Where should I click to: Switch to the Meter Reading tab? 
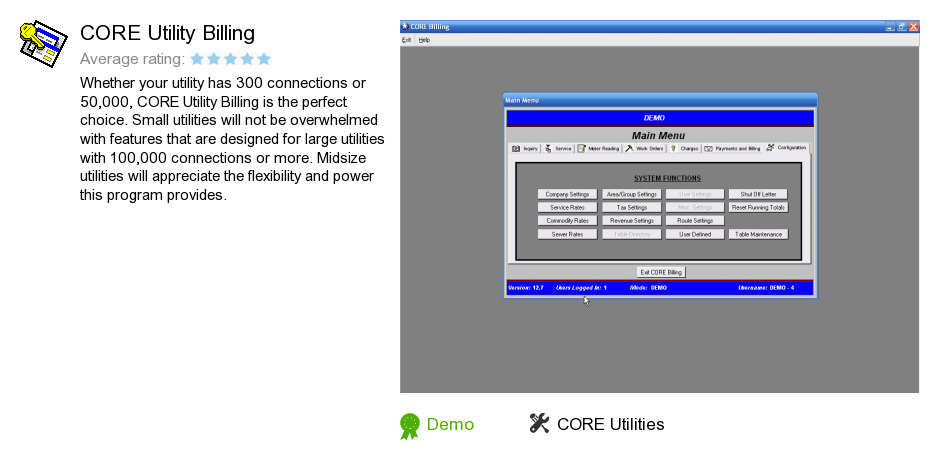(598, 148)
